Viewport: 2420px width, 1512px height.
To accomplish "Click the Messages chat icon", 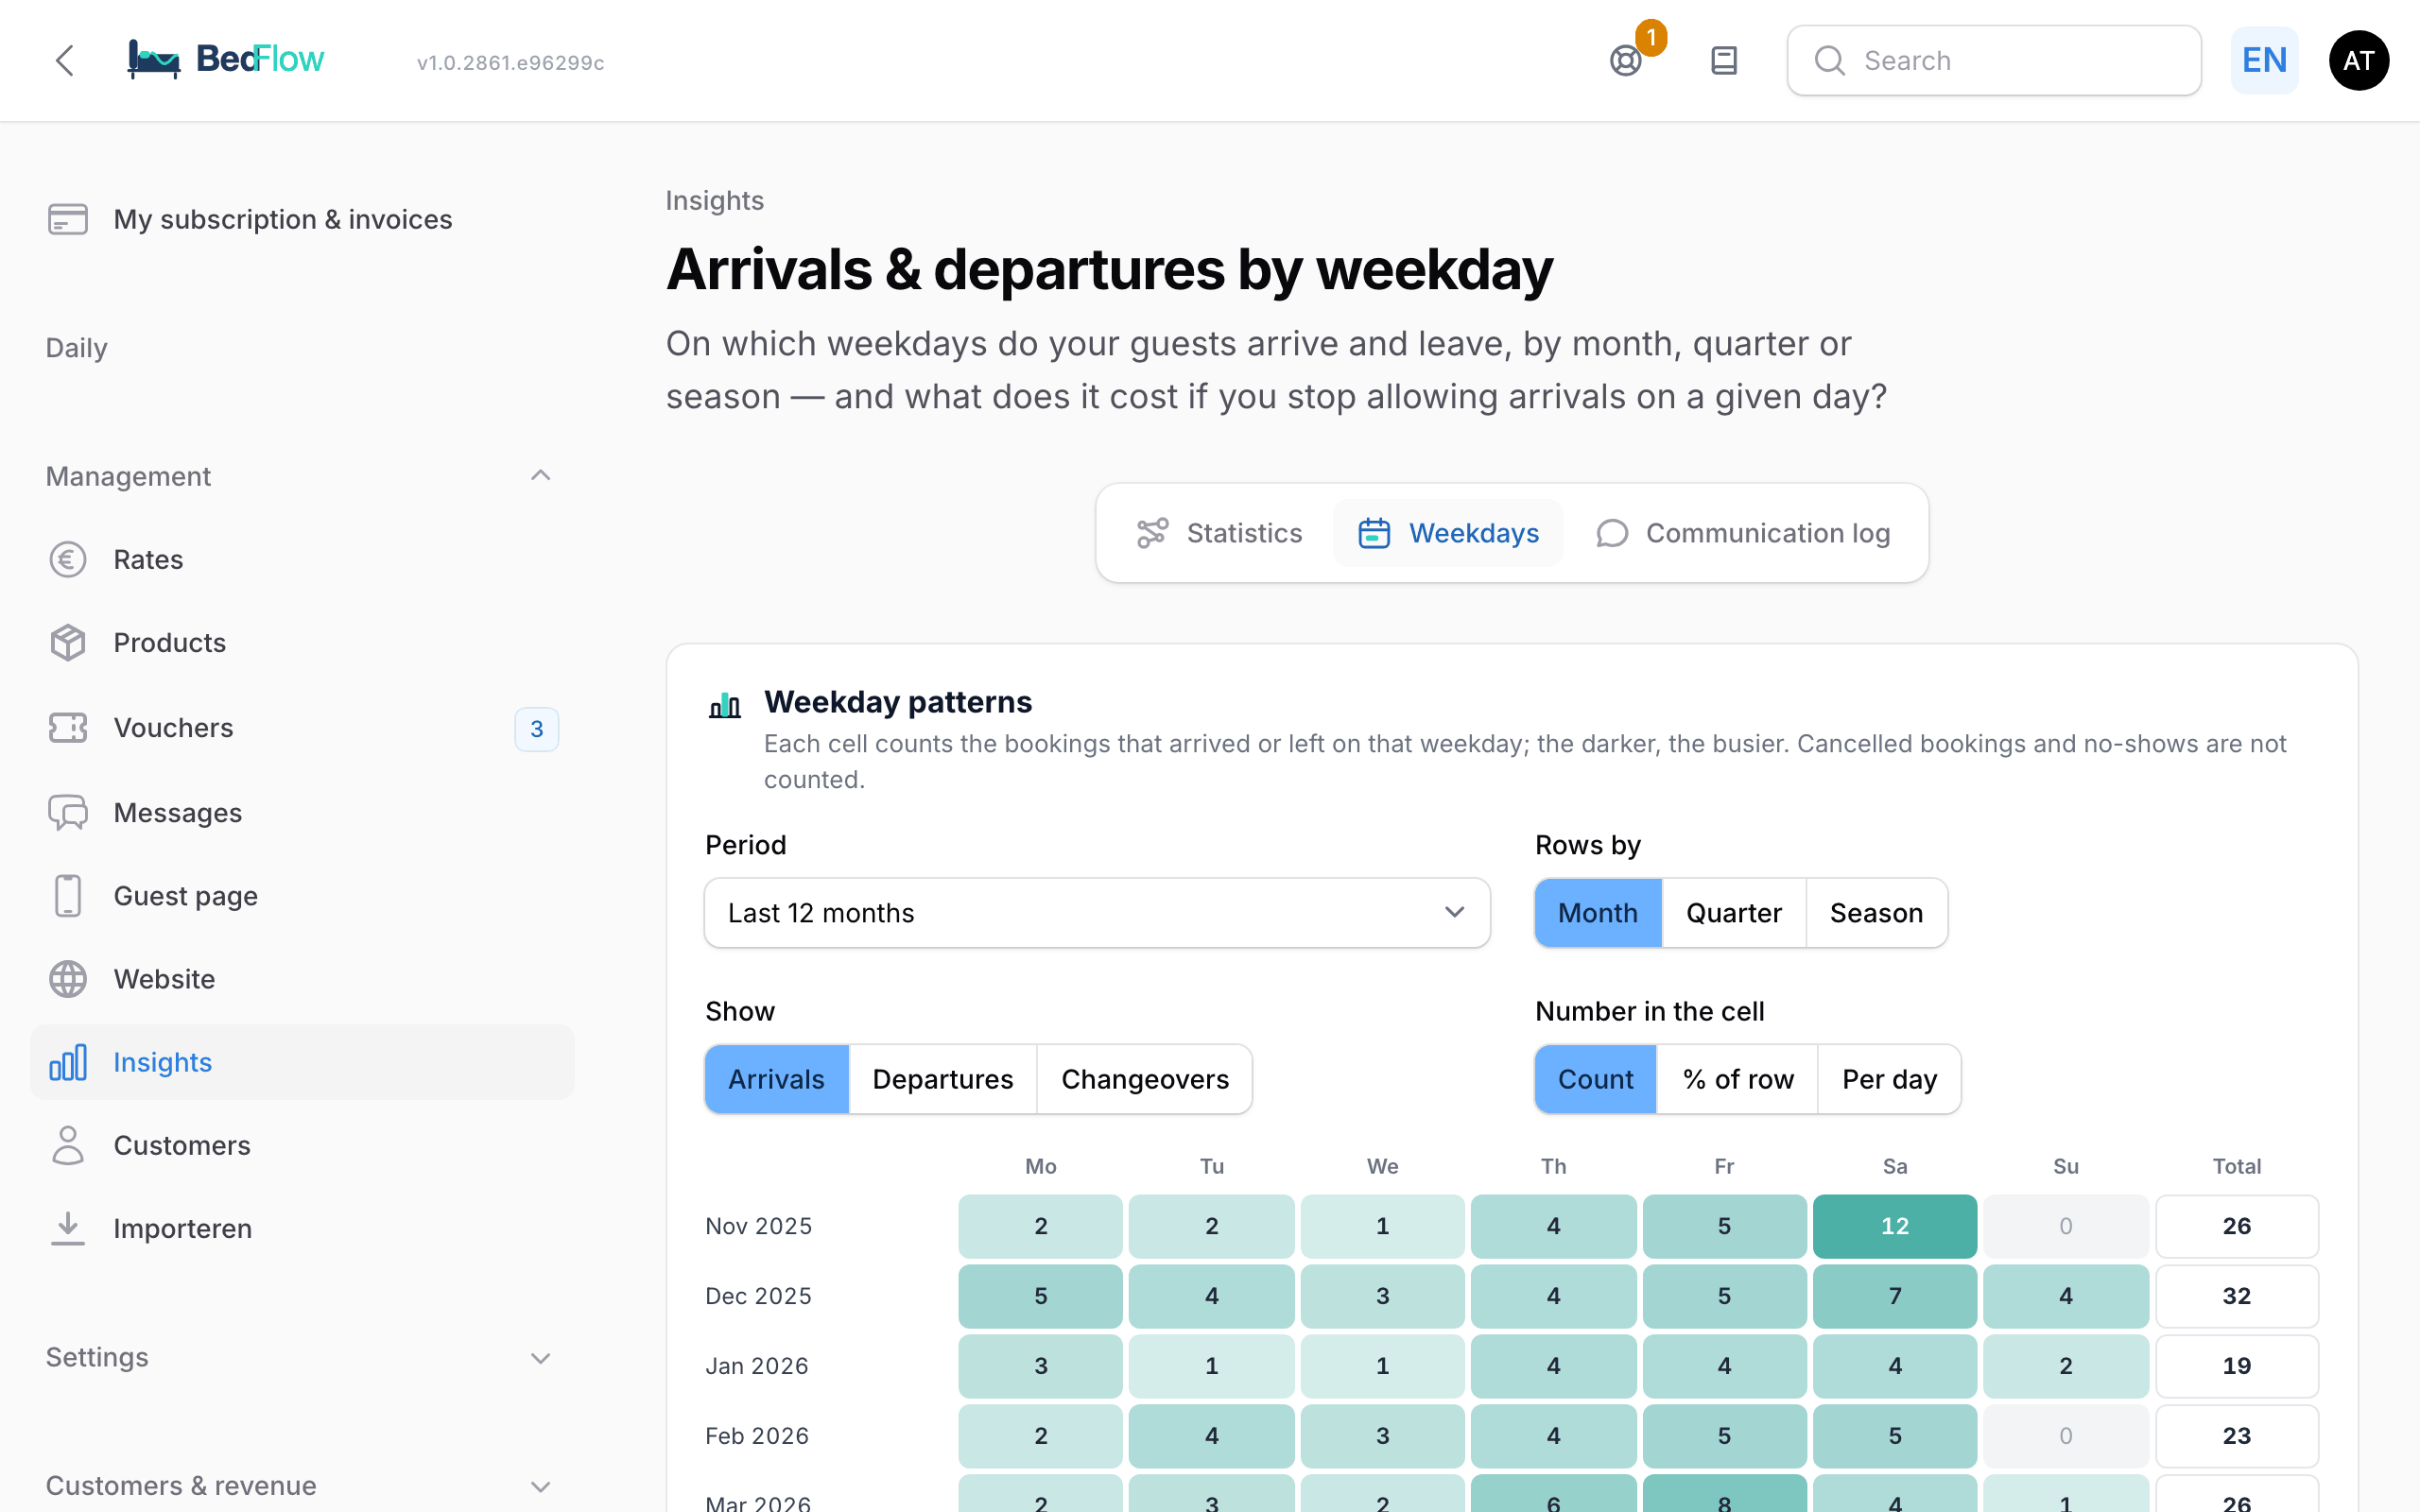I will click(68, 812).
